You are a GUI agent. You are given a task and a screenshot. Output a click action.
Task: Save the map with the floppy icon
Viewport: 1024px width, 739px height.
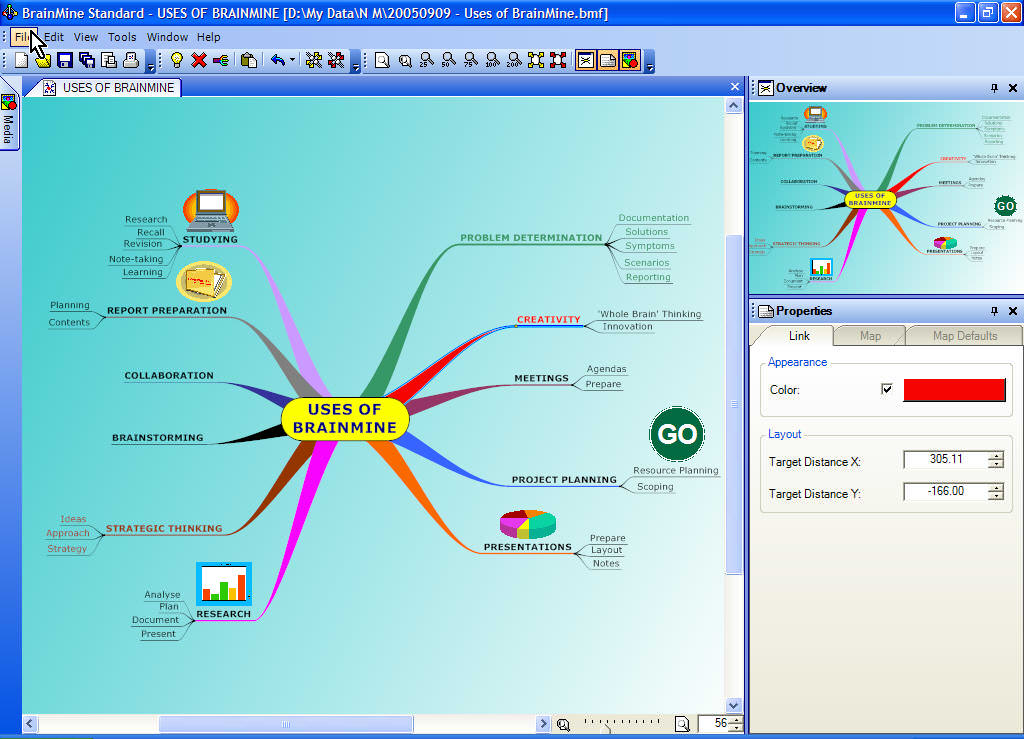click(65, 61)
